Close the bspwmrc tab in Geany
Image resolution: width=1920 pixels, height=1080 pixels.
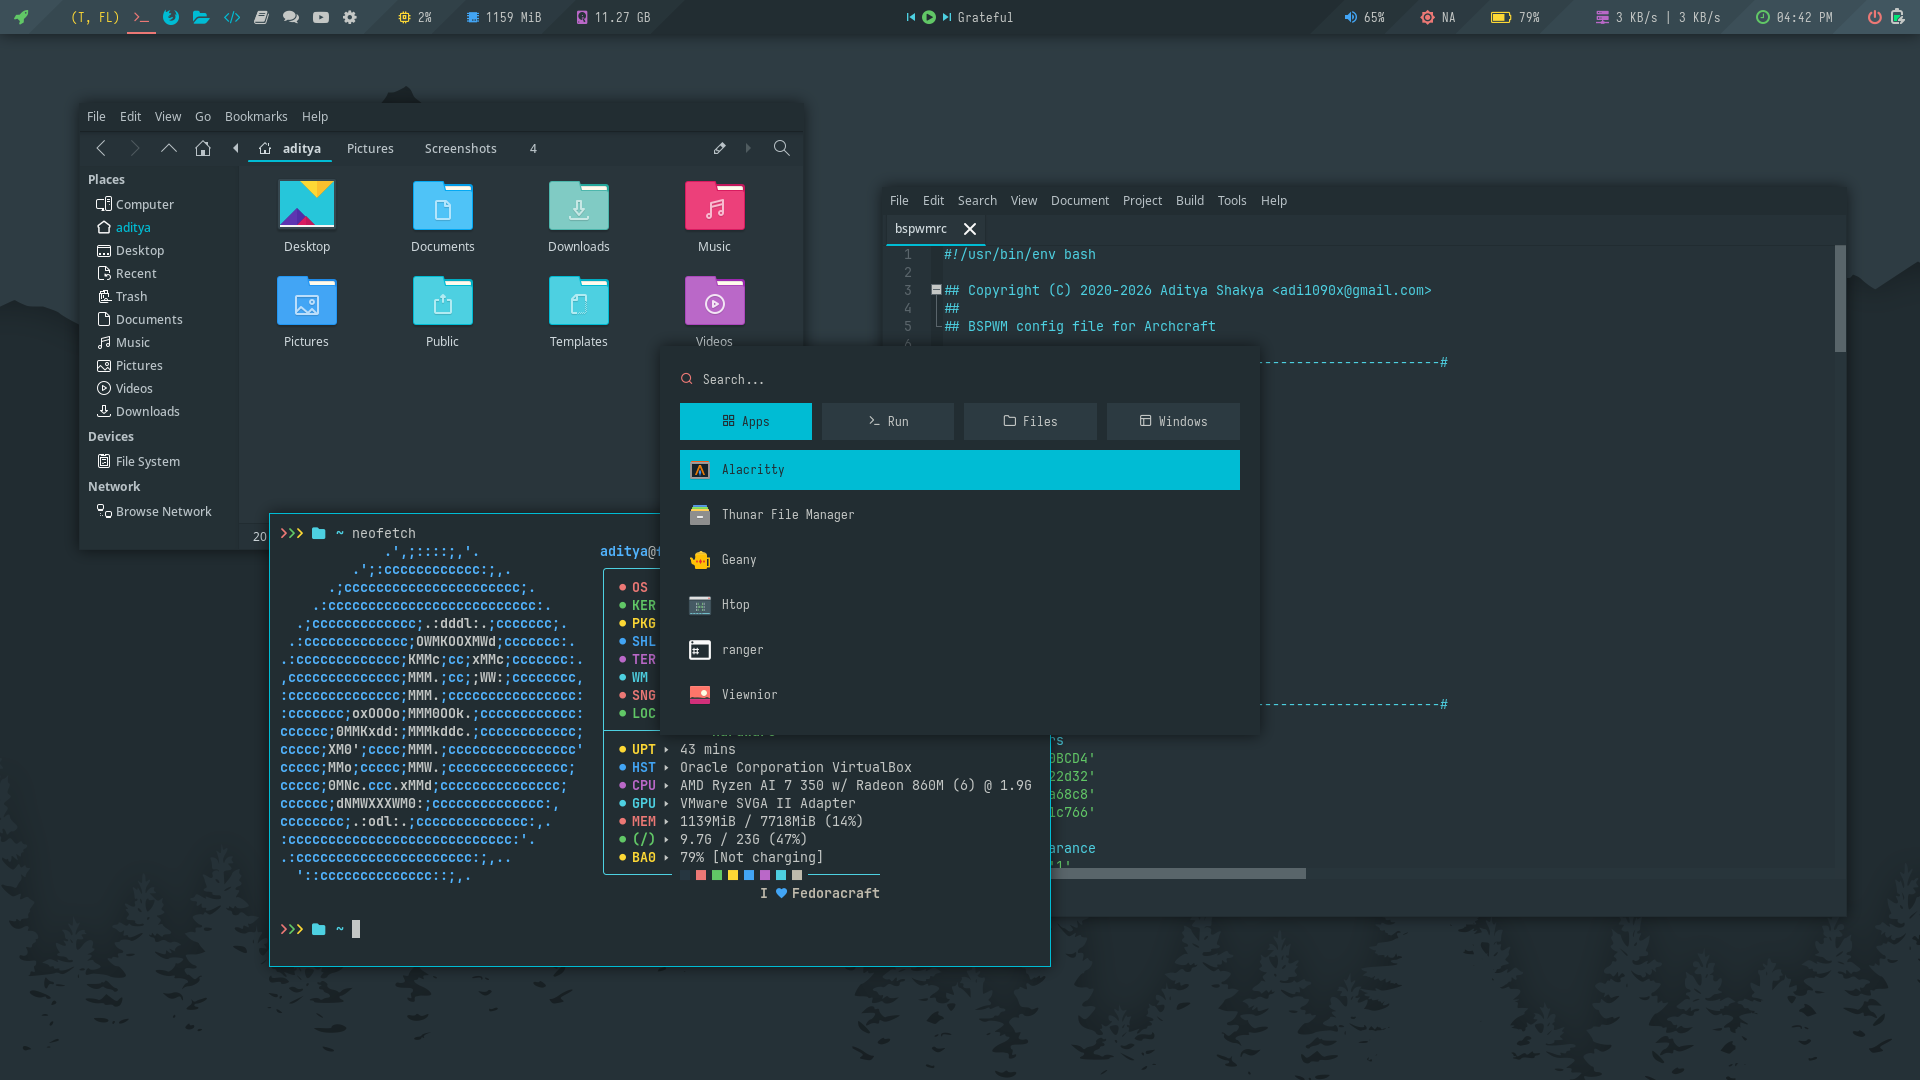click(x=970, y=229)
